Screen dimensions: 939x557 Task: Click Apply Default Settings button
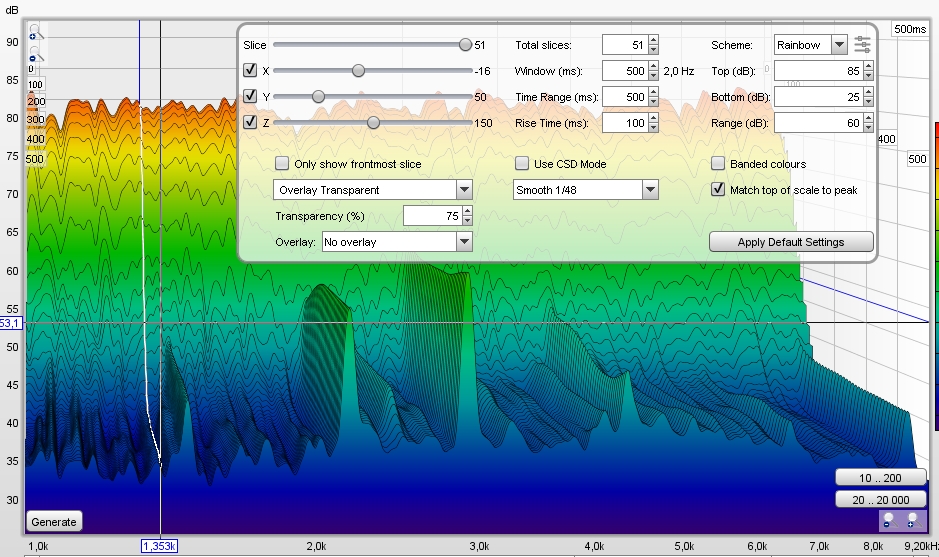pos(791,242)
